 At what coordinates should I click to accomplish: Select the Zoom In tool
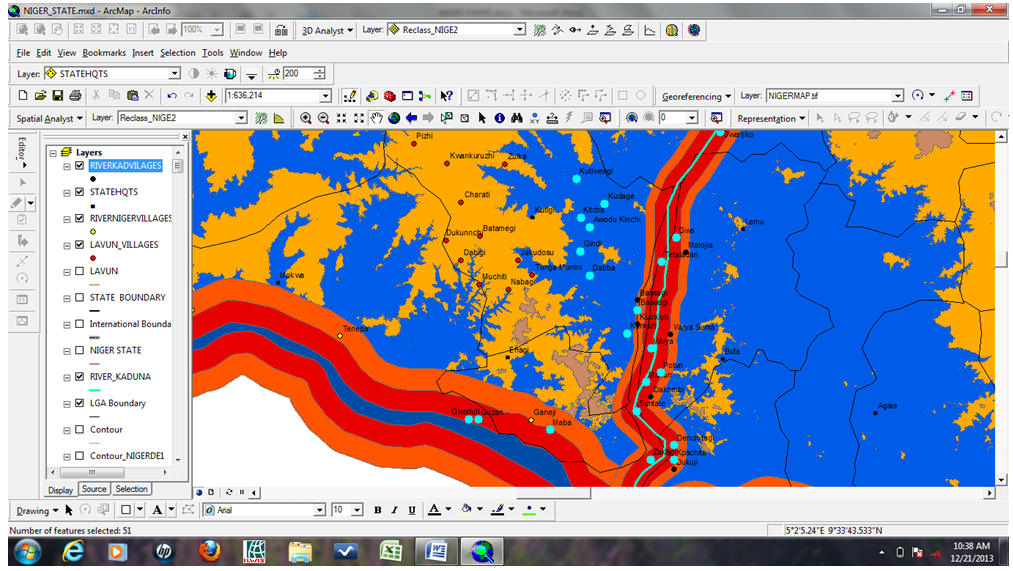tap(306, 118)
